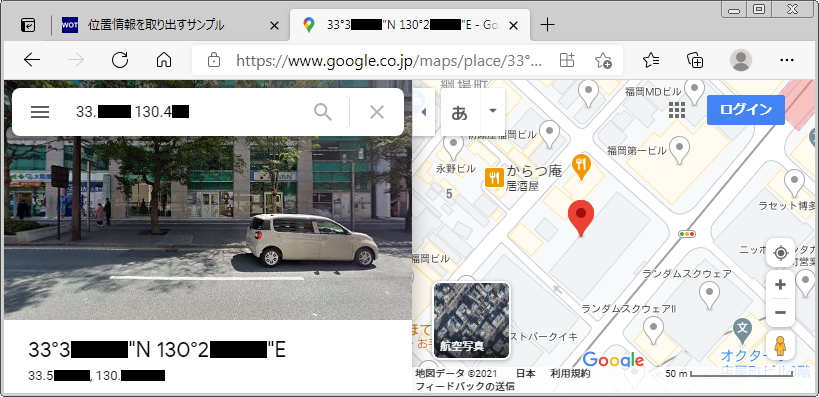Screen dimensions: 819x397
Task: Click the ログイン button
Action: point(746,110)
